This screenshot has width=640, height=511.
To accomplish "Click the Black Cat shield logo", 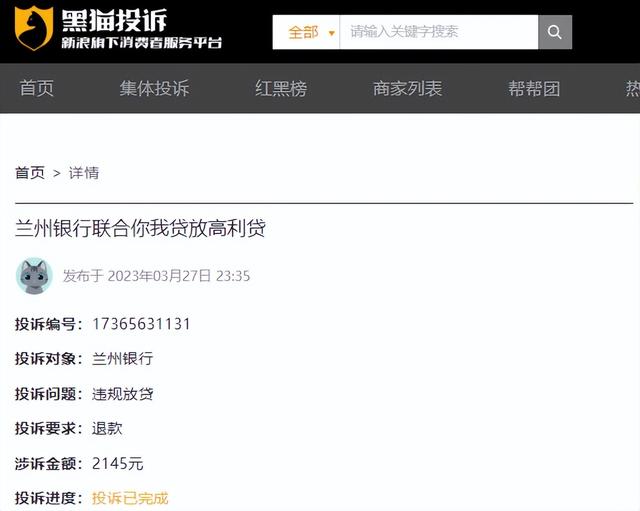I will (34, 28).
